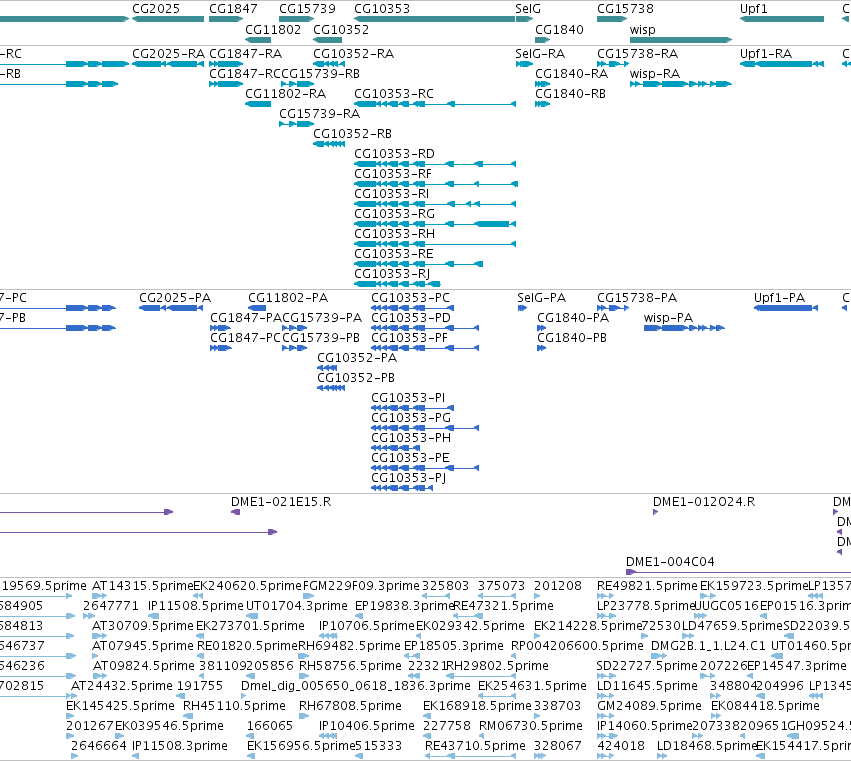Select protein wisp-PA label

click(x=668, y=318)
